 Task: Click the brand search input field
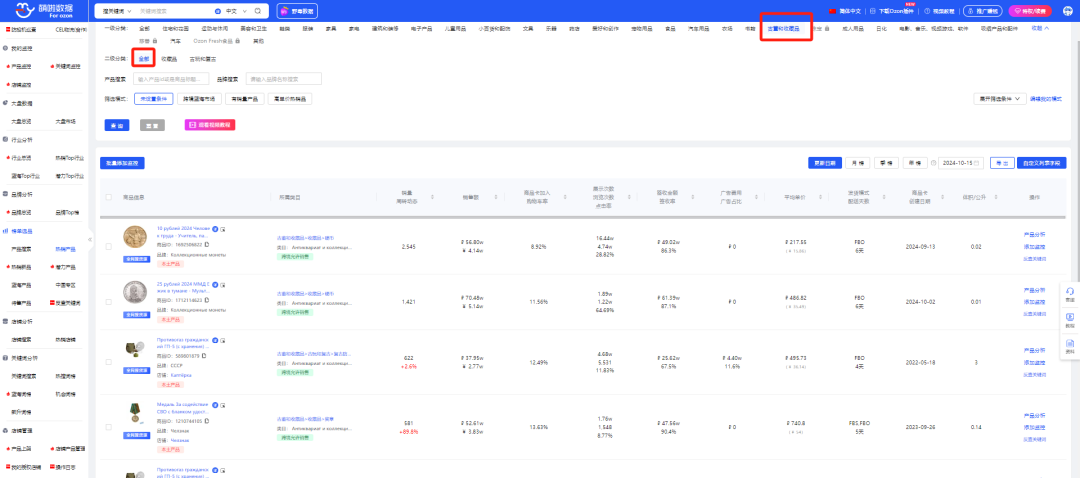coord(283,79)
